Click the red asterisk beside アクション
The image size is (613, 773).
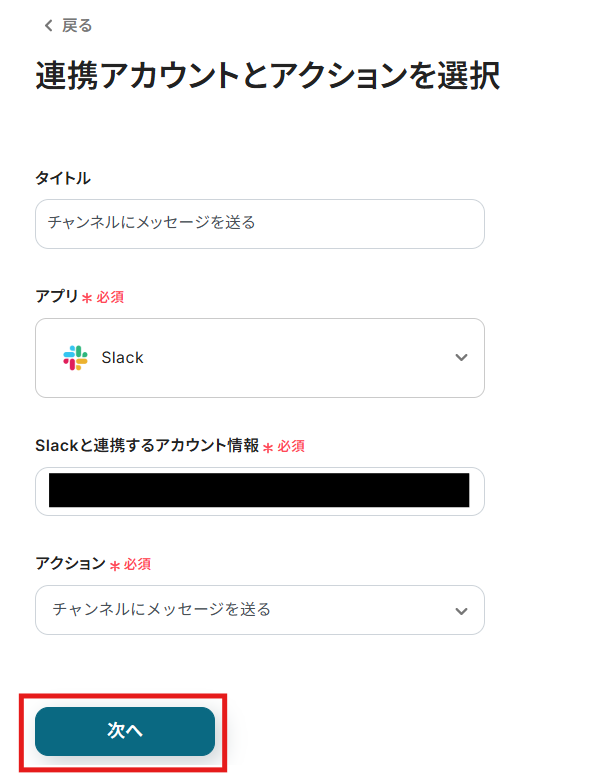click(x=115, y=565)
